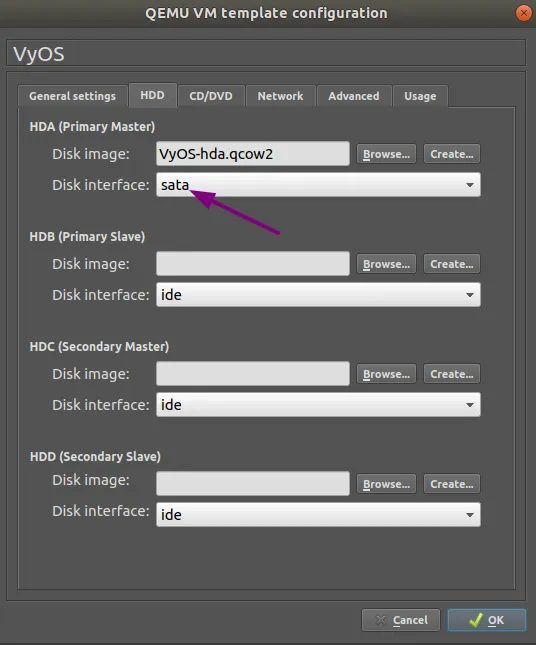This screenshot has width=536, height=645.
Task: Click the VyOS-hda.qcow2 disk image field
Action: coord(253,154)
